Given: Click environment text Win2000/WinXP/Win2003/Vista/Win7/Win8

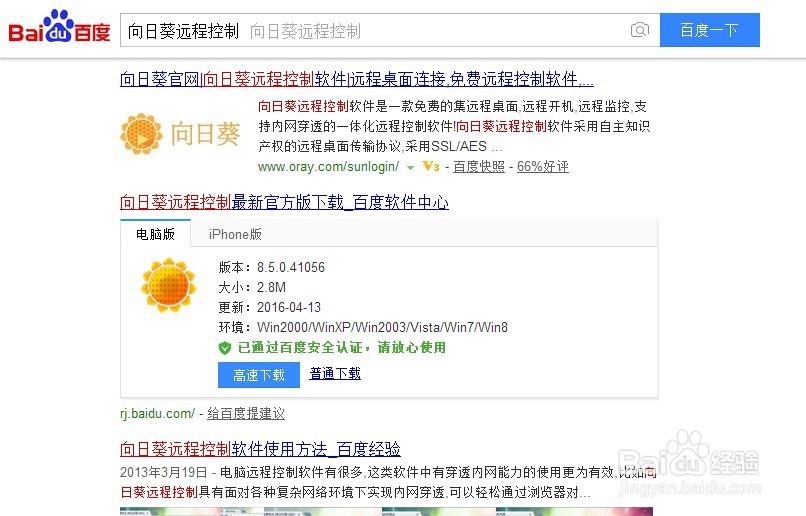Looking at the screenshot, I should (382, 327).
